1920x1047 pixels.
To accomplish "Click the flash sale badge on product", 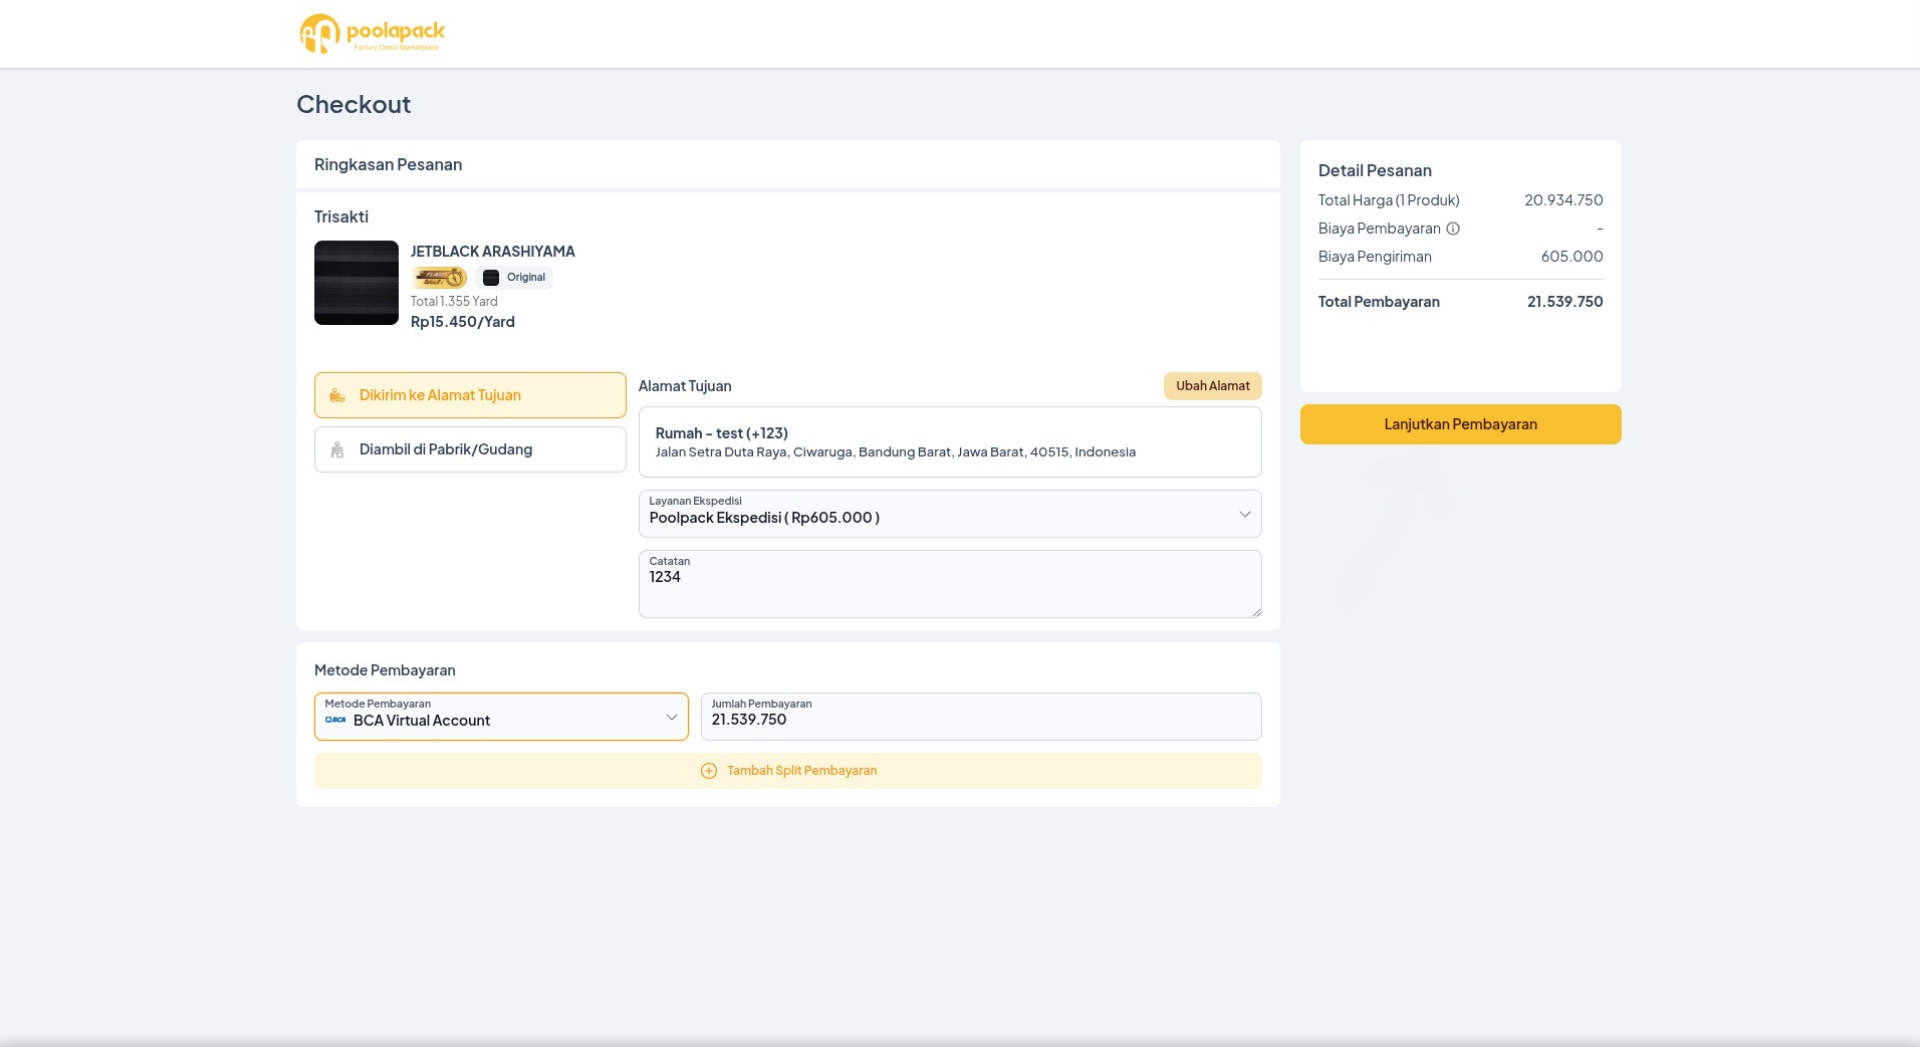I will click(x=440, y=277).
